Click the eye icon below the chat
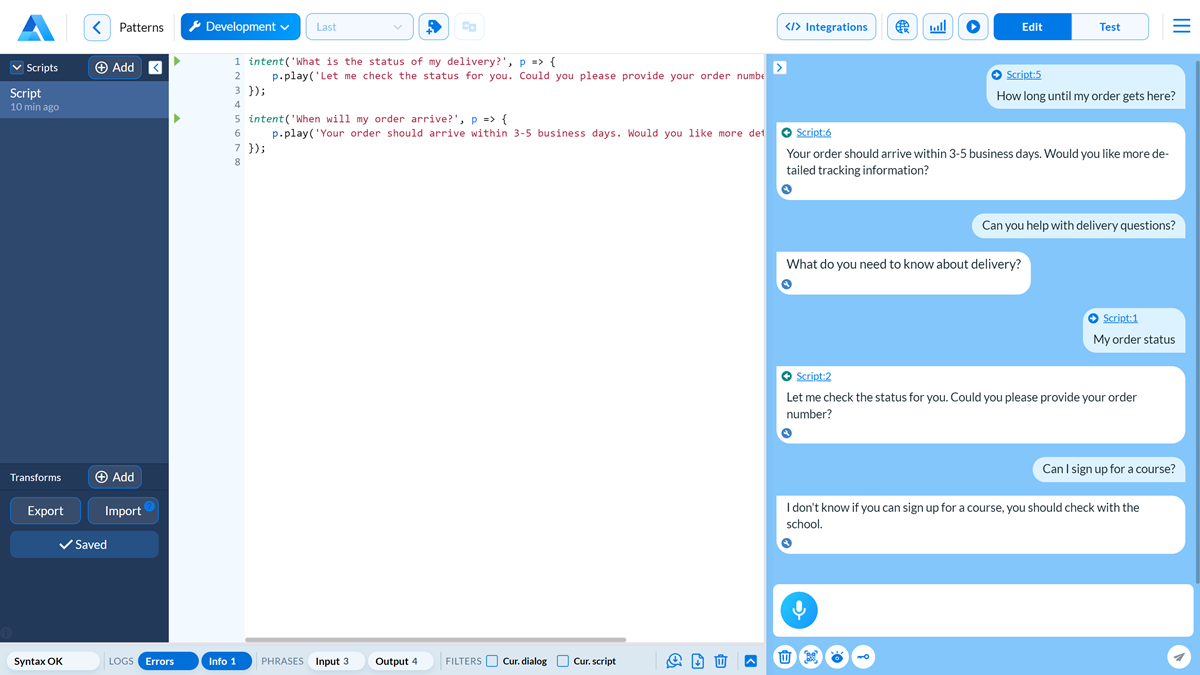 click(x=837, y=657)
